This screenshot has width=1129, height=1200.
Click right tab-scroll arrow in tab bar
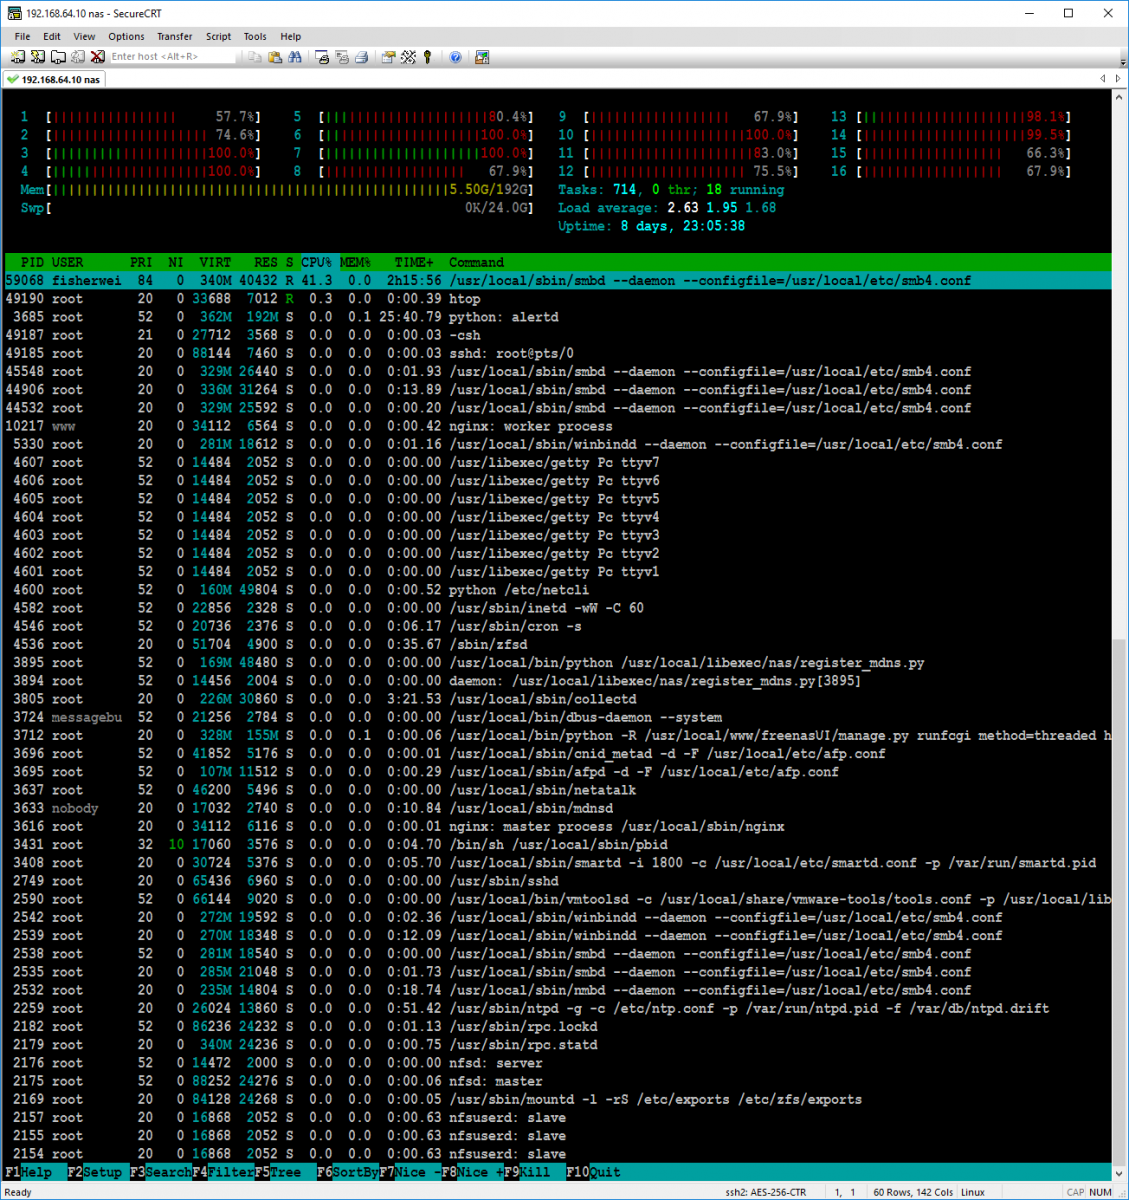1116,79
